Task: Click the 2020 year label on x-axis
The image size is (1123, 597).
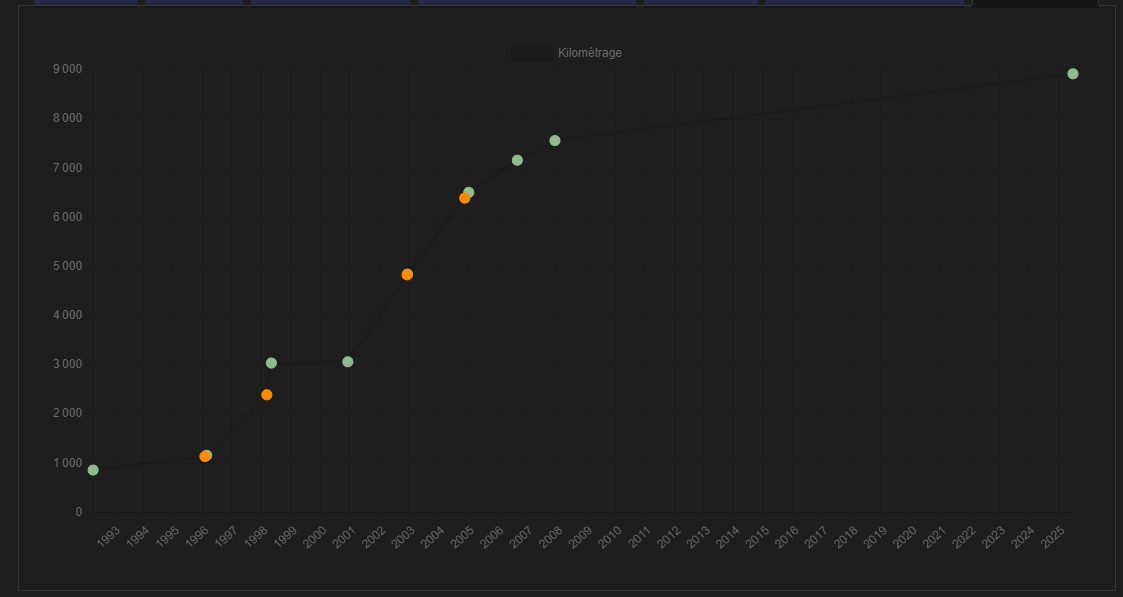Action: [x=904, y=537]
